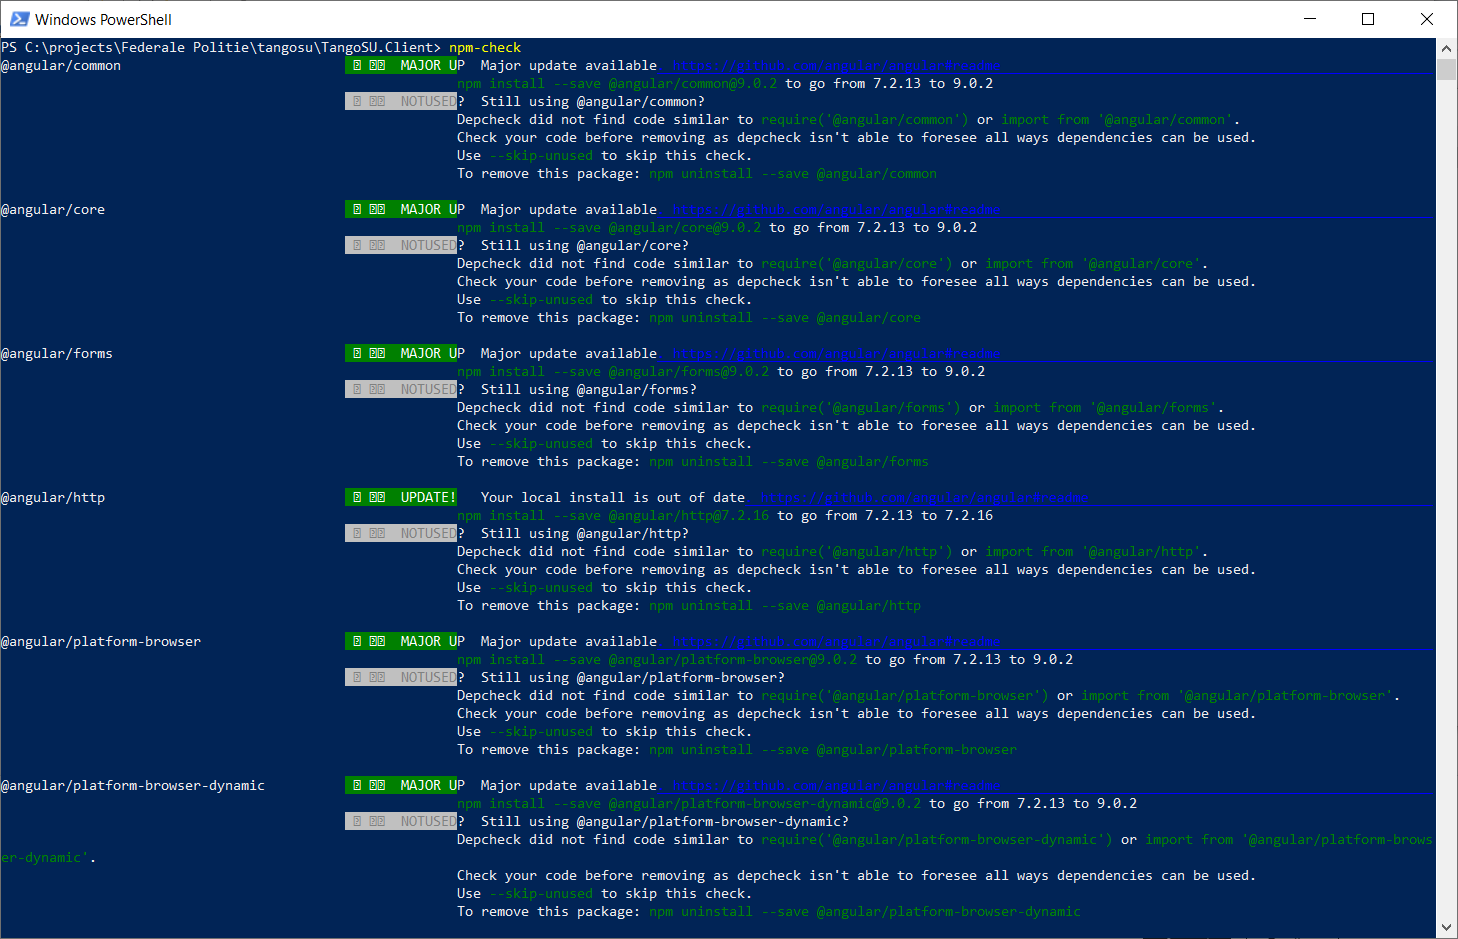1458x939 pixels.
Task: Click 'npm install --save @angular/common@9.0.2' command
Action: point(617,83)
